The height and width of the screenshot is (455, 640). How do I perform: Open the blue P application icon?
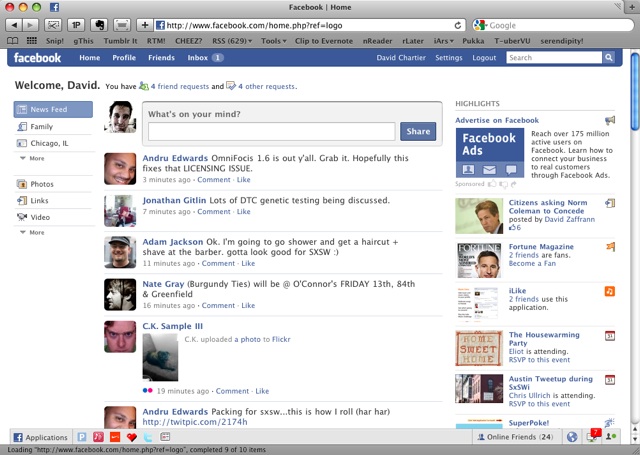tap(82, 437)
